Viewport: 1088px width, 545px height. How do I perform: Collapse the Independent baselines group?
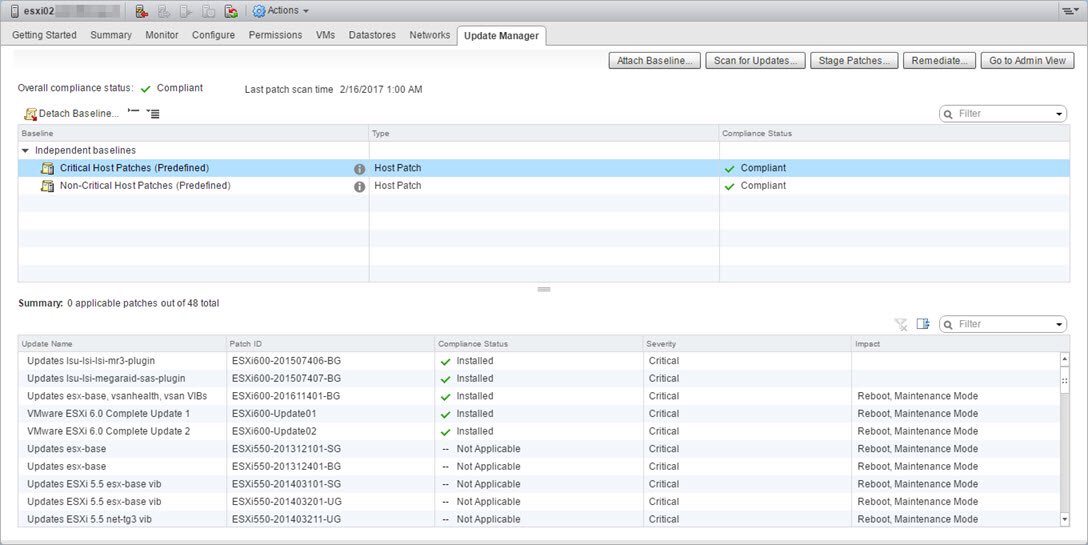click(x=25, y=151)
